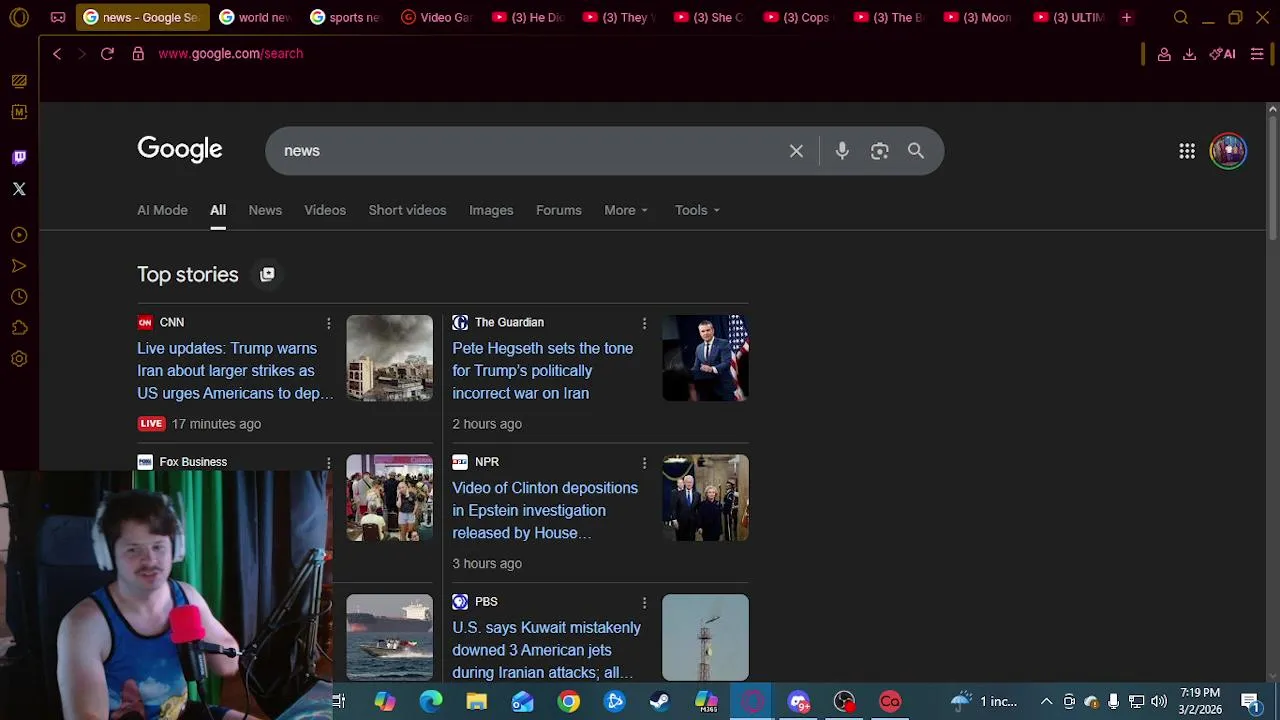Image resolution: width=1280 pixels, height=720 pixels.
Task: Open the Player icon in sidebar
Action: pos(19,235)
